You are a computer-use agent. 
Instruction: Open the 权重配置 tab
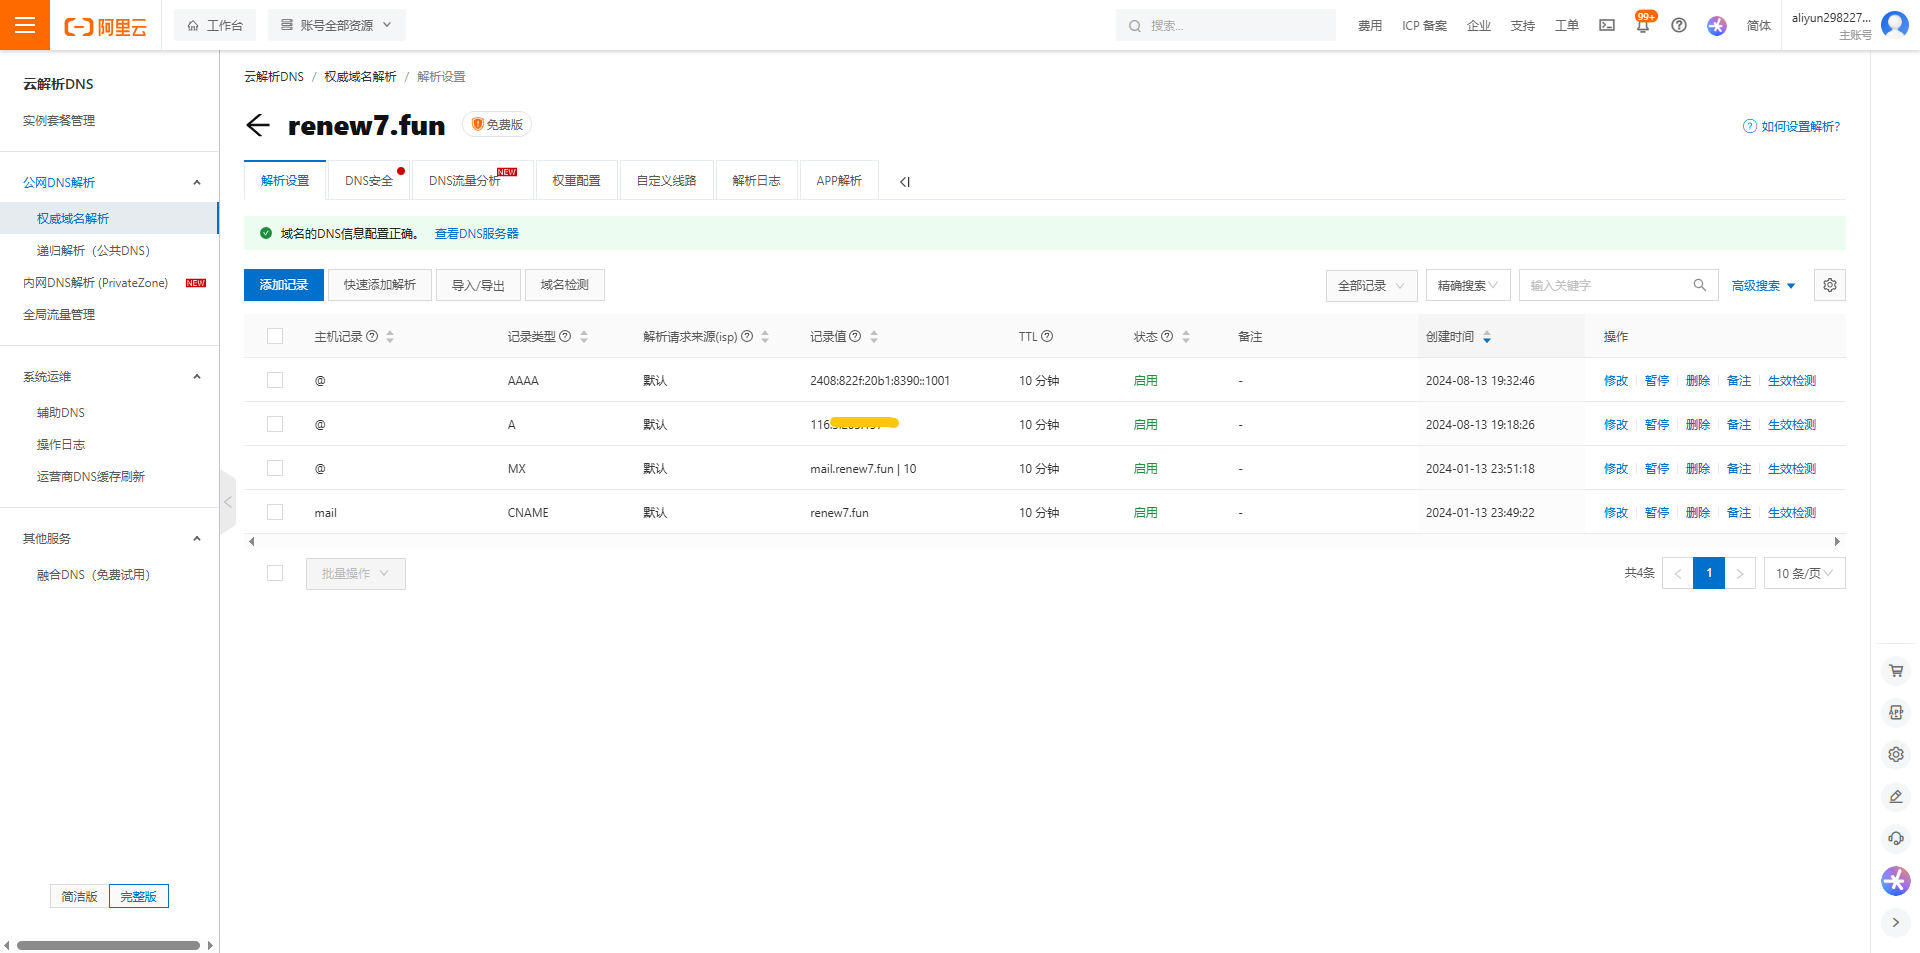[576, 181]
